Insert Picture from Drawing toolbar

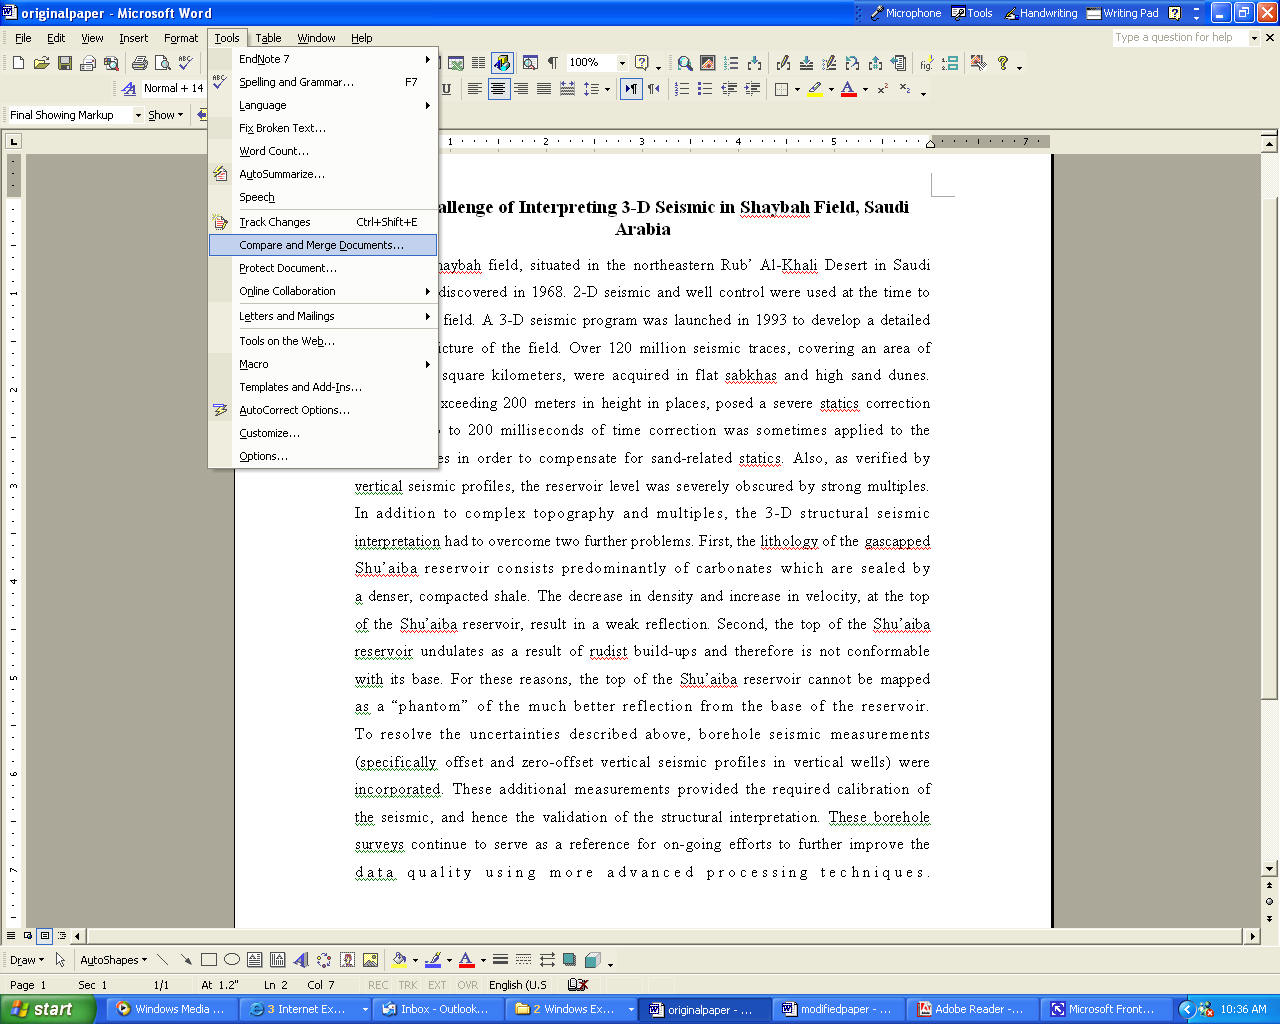coord(370,960)
